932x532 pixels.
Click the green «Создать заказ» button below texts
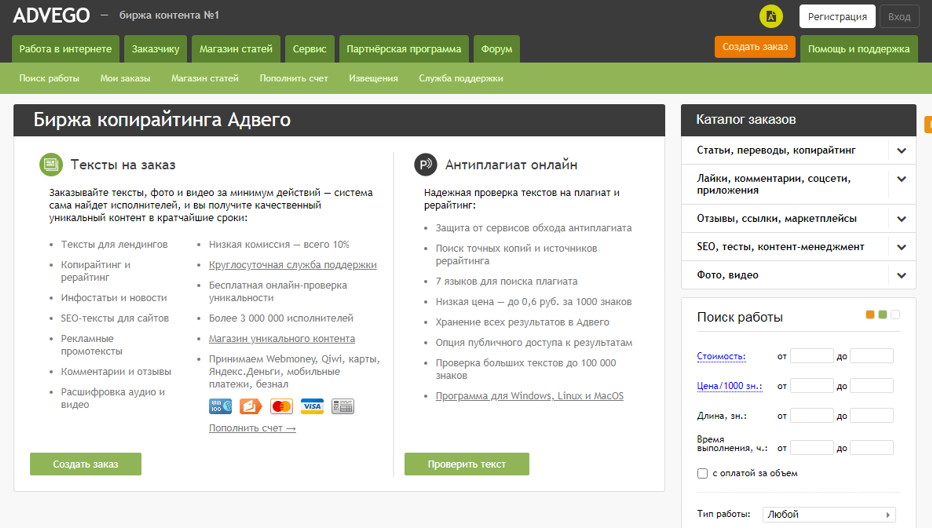tap(86, 464)
